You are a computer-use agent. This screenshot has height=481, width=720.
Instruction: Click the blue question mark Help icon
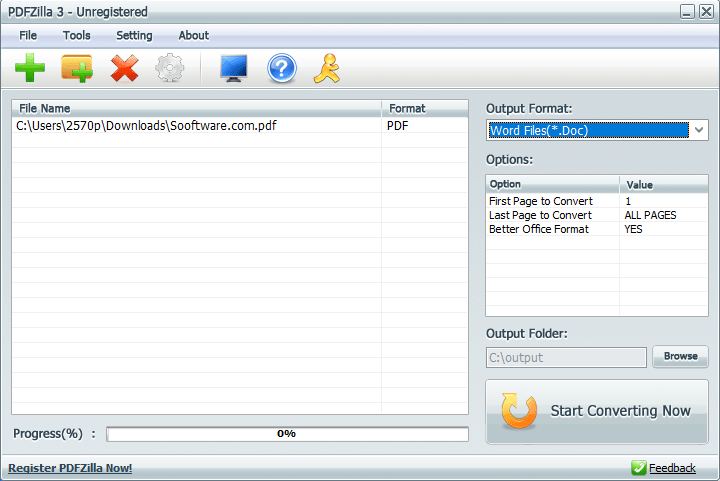tap(281, 68)
